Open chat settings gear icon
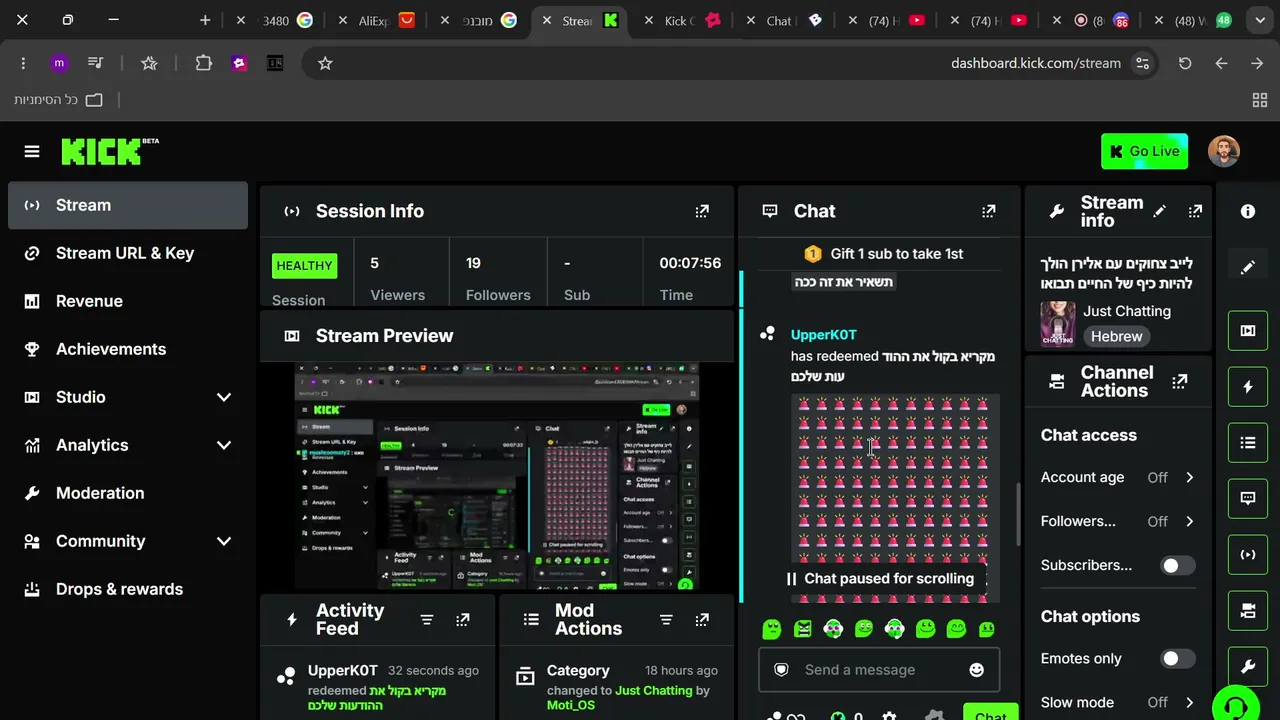 (889, 716)
